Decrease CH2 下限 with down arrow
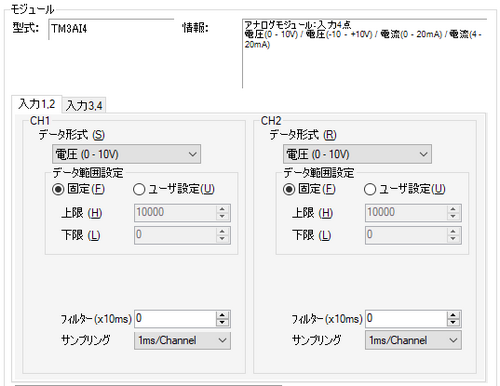This screenshot has height=386, width=500. point(453,239)
